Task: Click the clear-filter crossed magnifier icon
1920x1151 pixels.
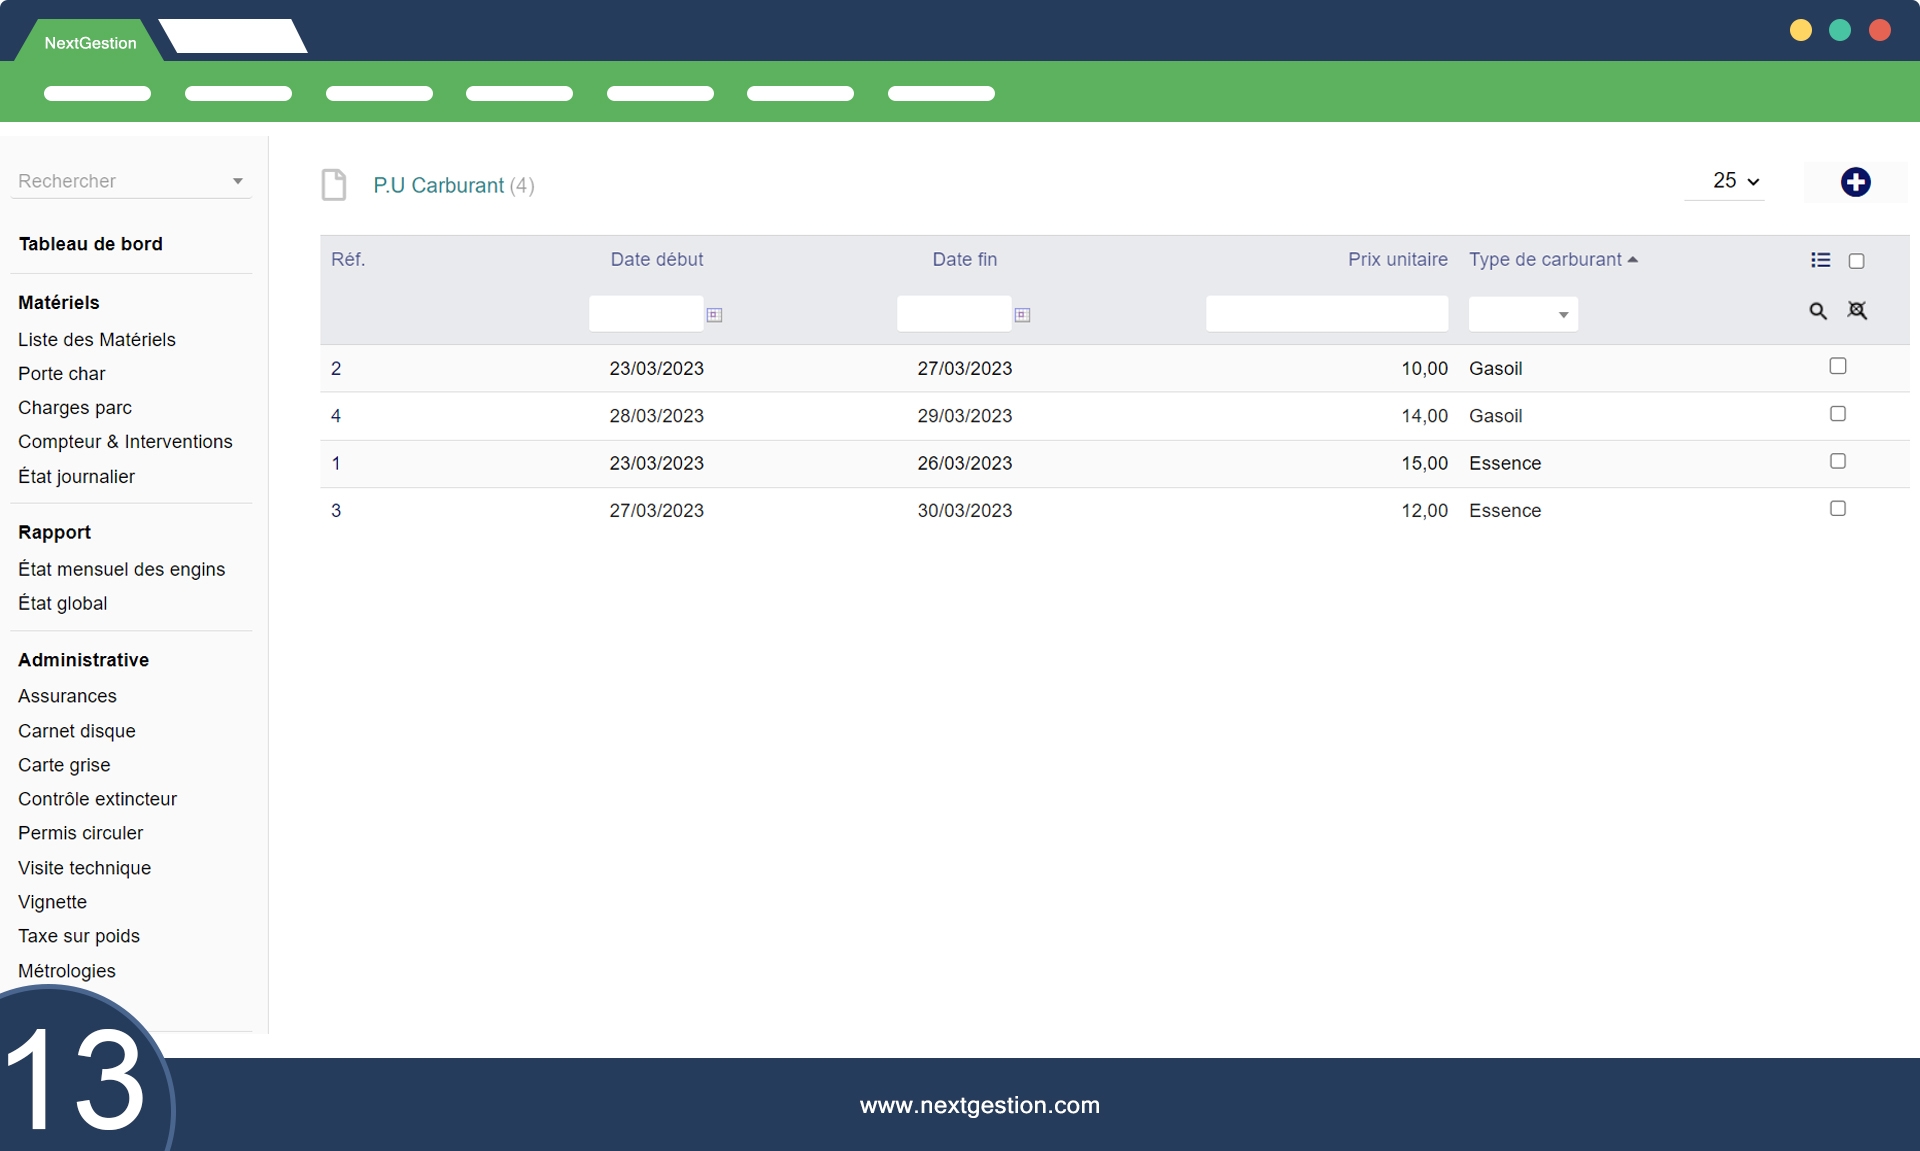Action: 1857,311
